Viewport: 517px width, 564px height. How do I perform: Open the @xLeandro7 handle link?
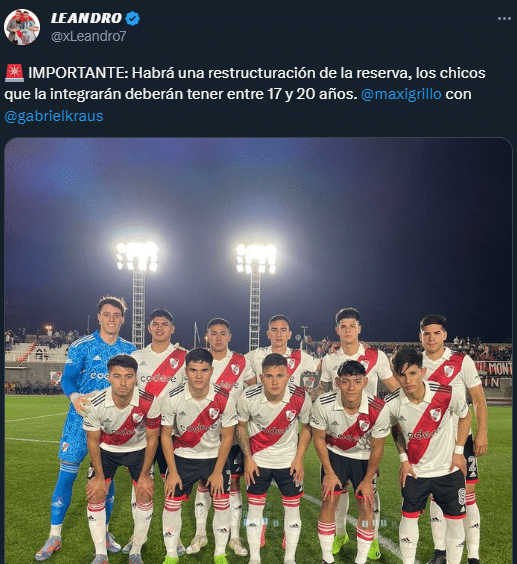[x=89, y=36]
